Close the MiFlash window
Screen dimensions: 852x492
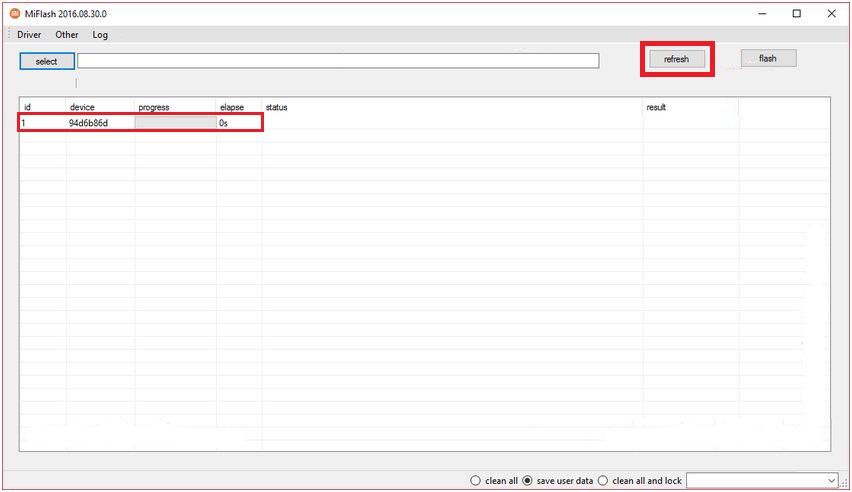(831, 14)
